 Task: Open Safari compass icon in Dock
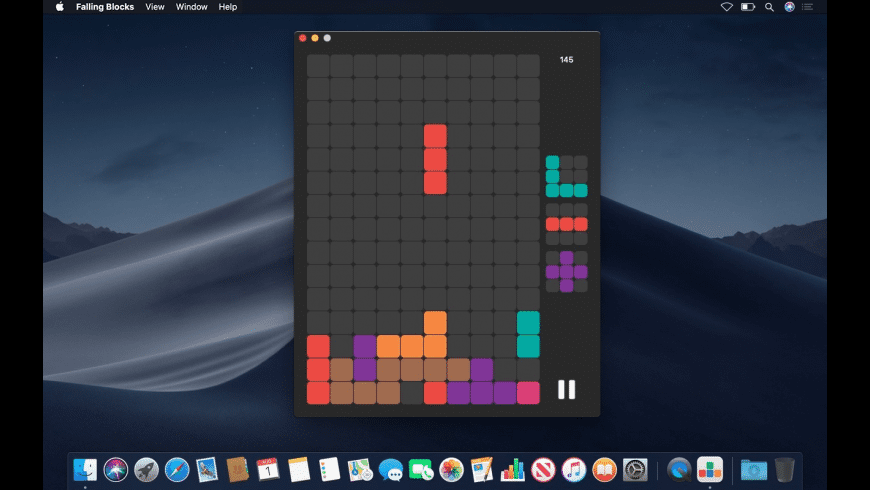click(x=177, y=470)
